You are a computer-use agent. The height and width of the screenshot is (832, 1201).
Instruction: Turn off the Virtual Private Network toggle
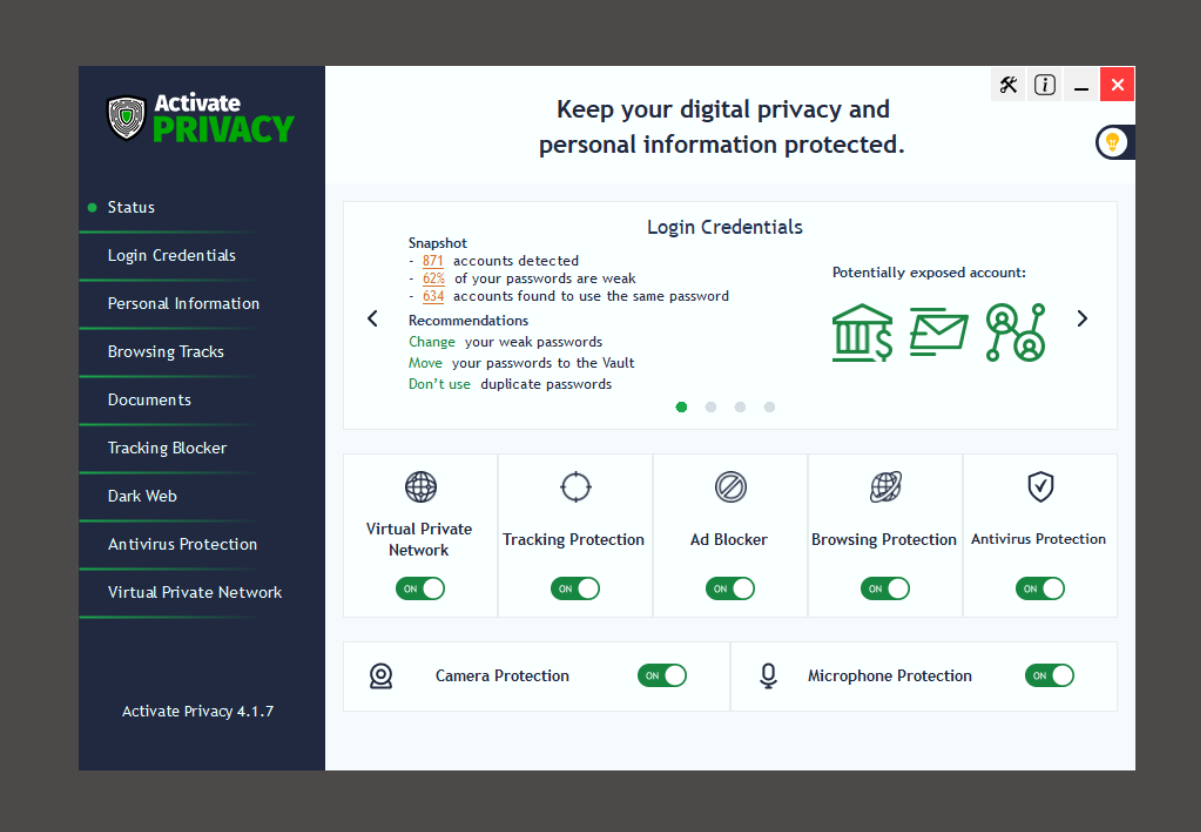(x=420, y=589)
